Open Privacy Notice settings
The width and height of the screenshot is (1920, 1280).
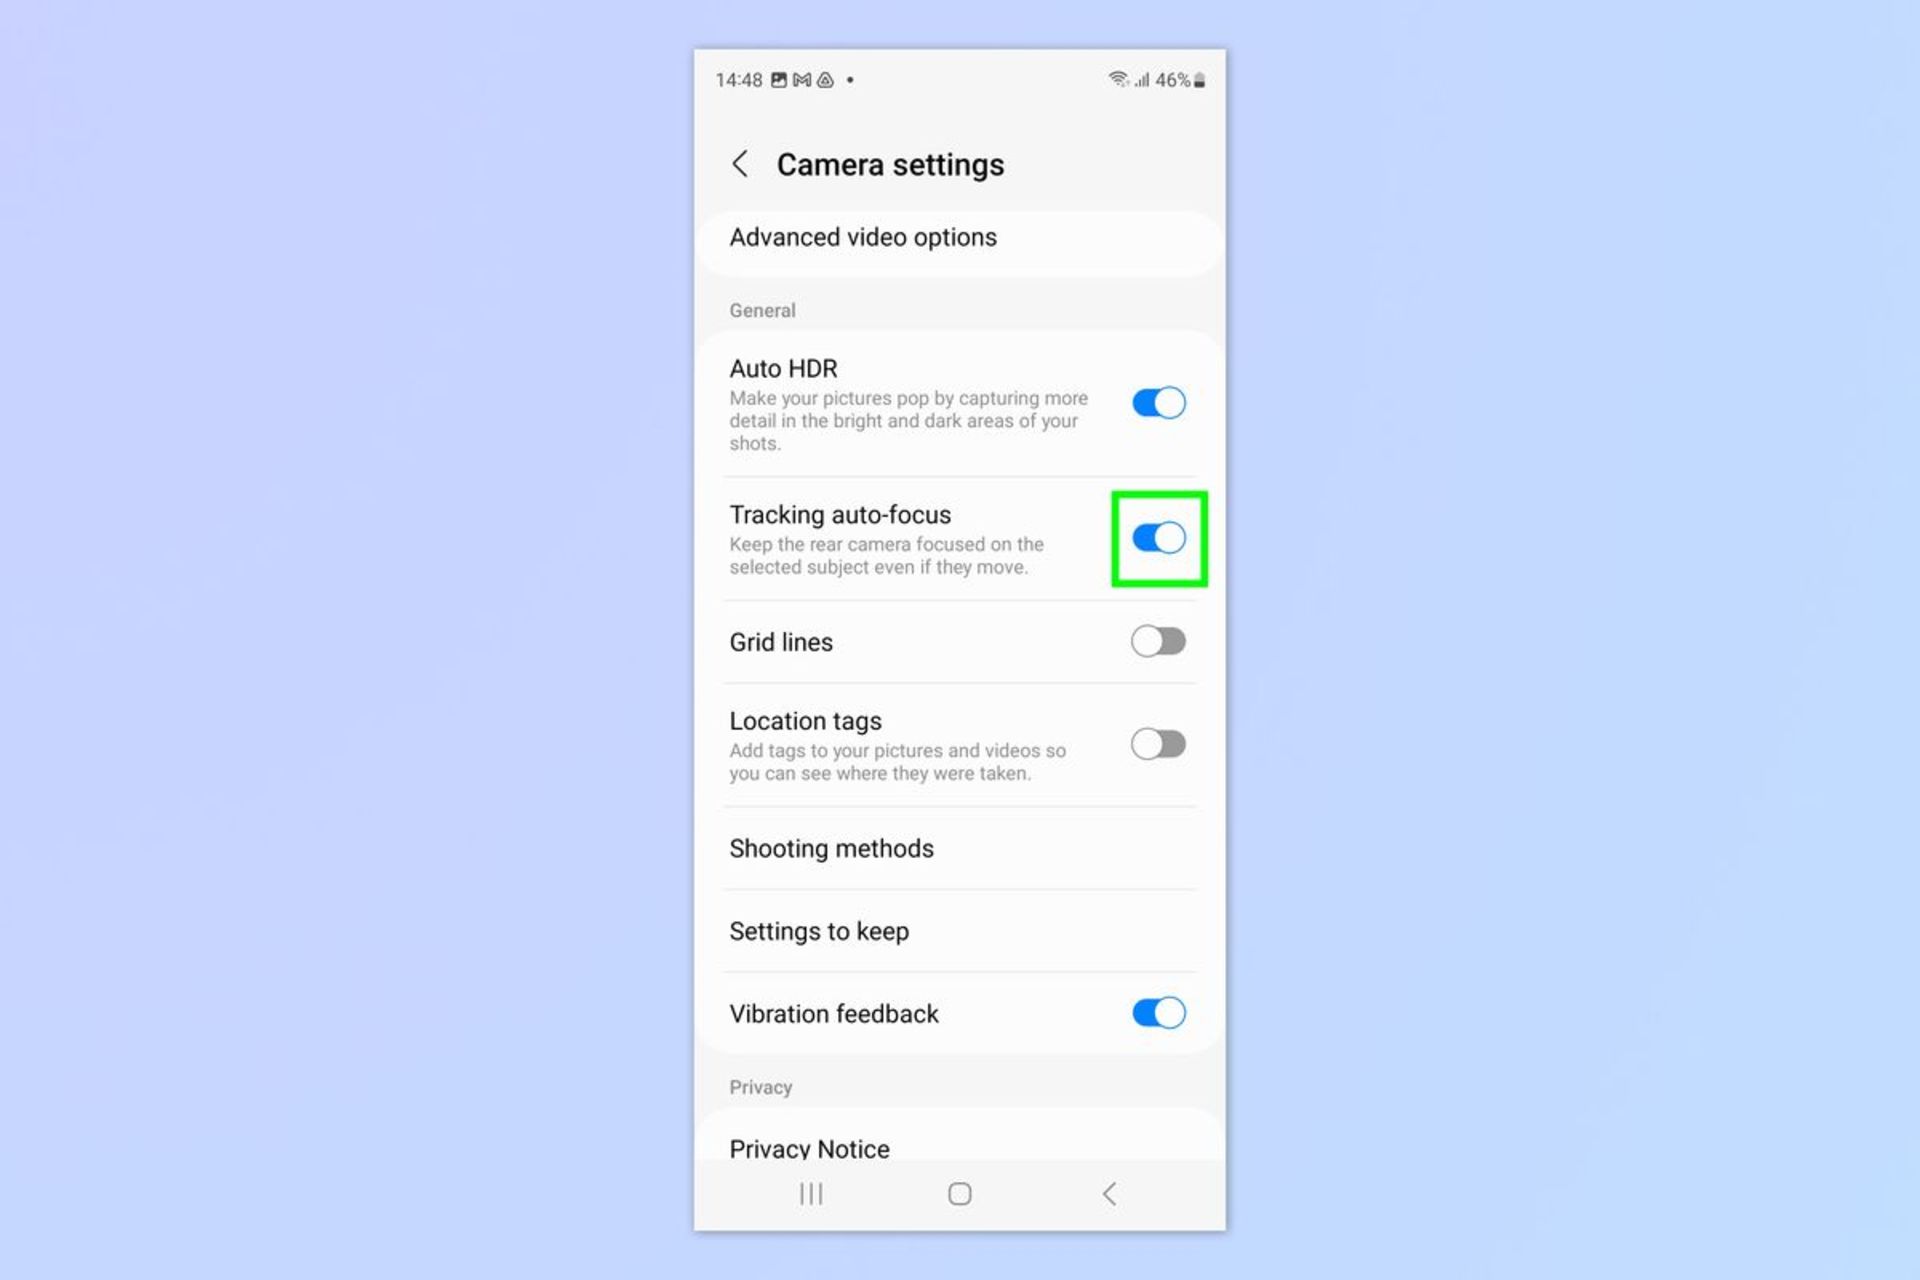(807, 1147)
